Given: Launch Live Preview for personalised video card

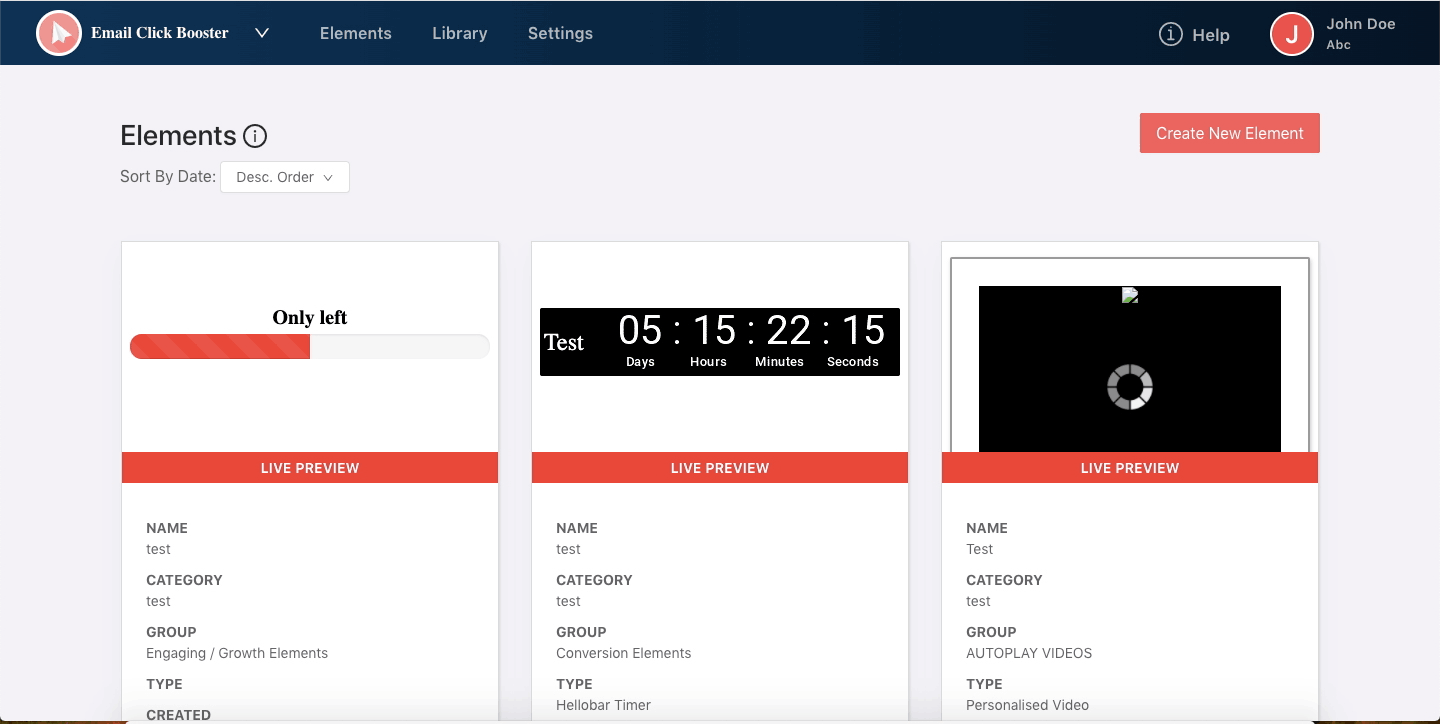Looking at the screenshot, I should (1130, 468).
